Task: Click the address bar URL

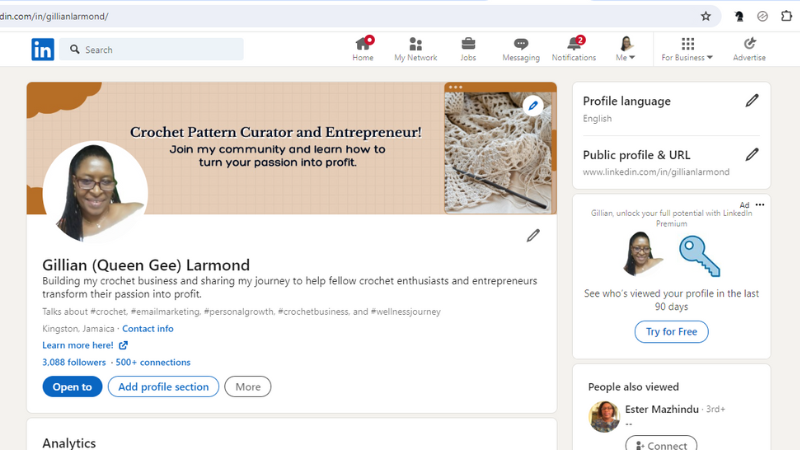Action: click(54, 16)
